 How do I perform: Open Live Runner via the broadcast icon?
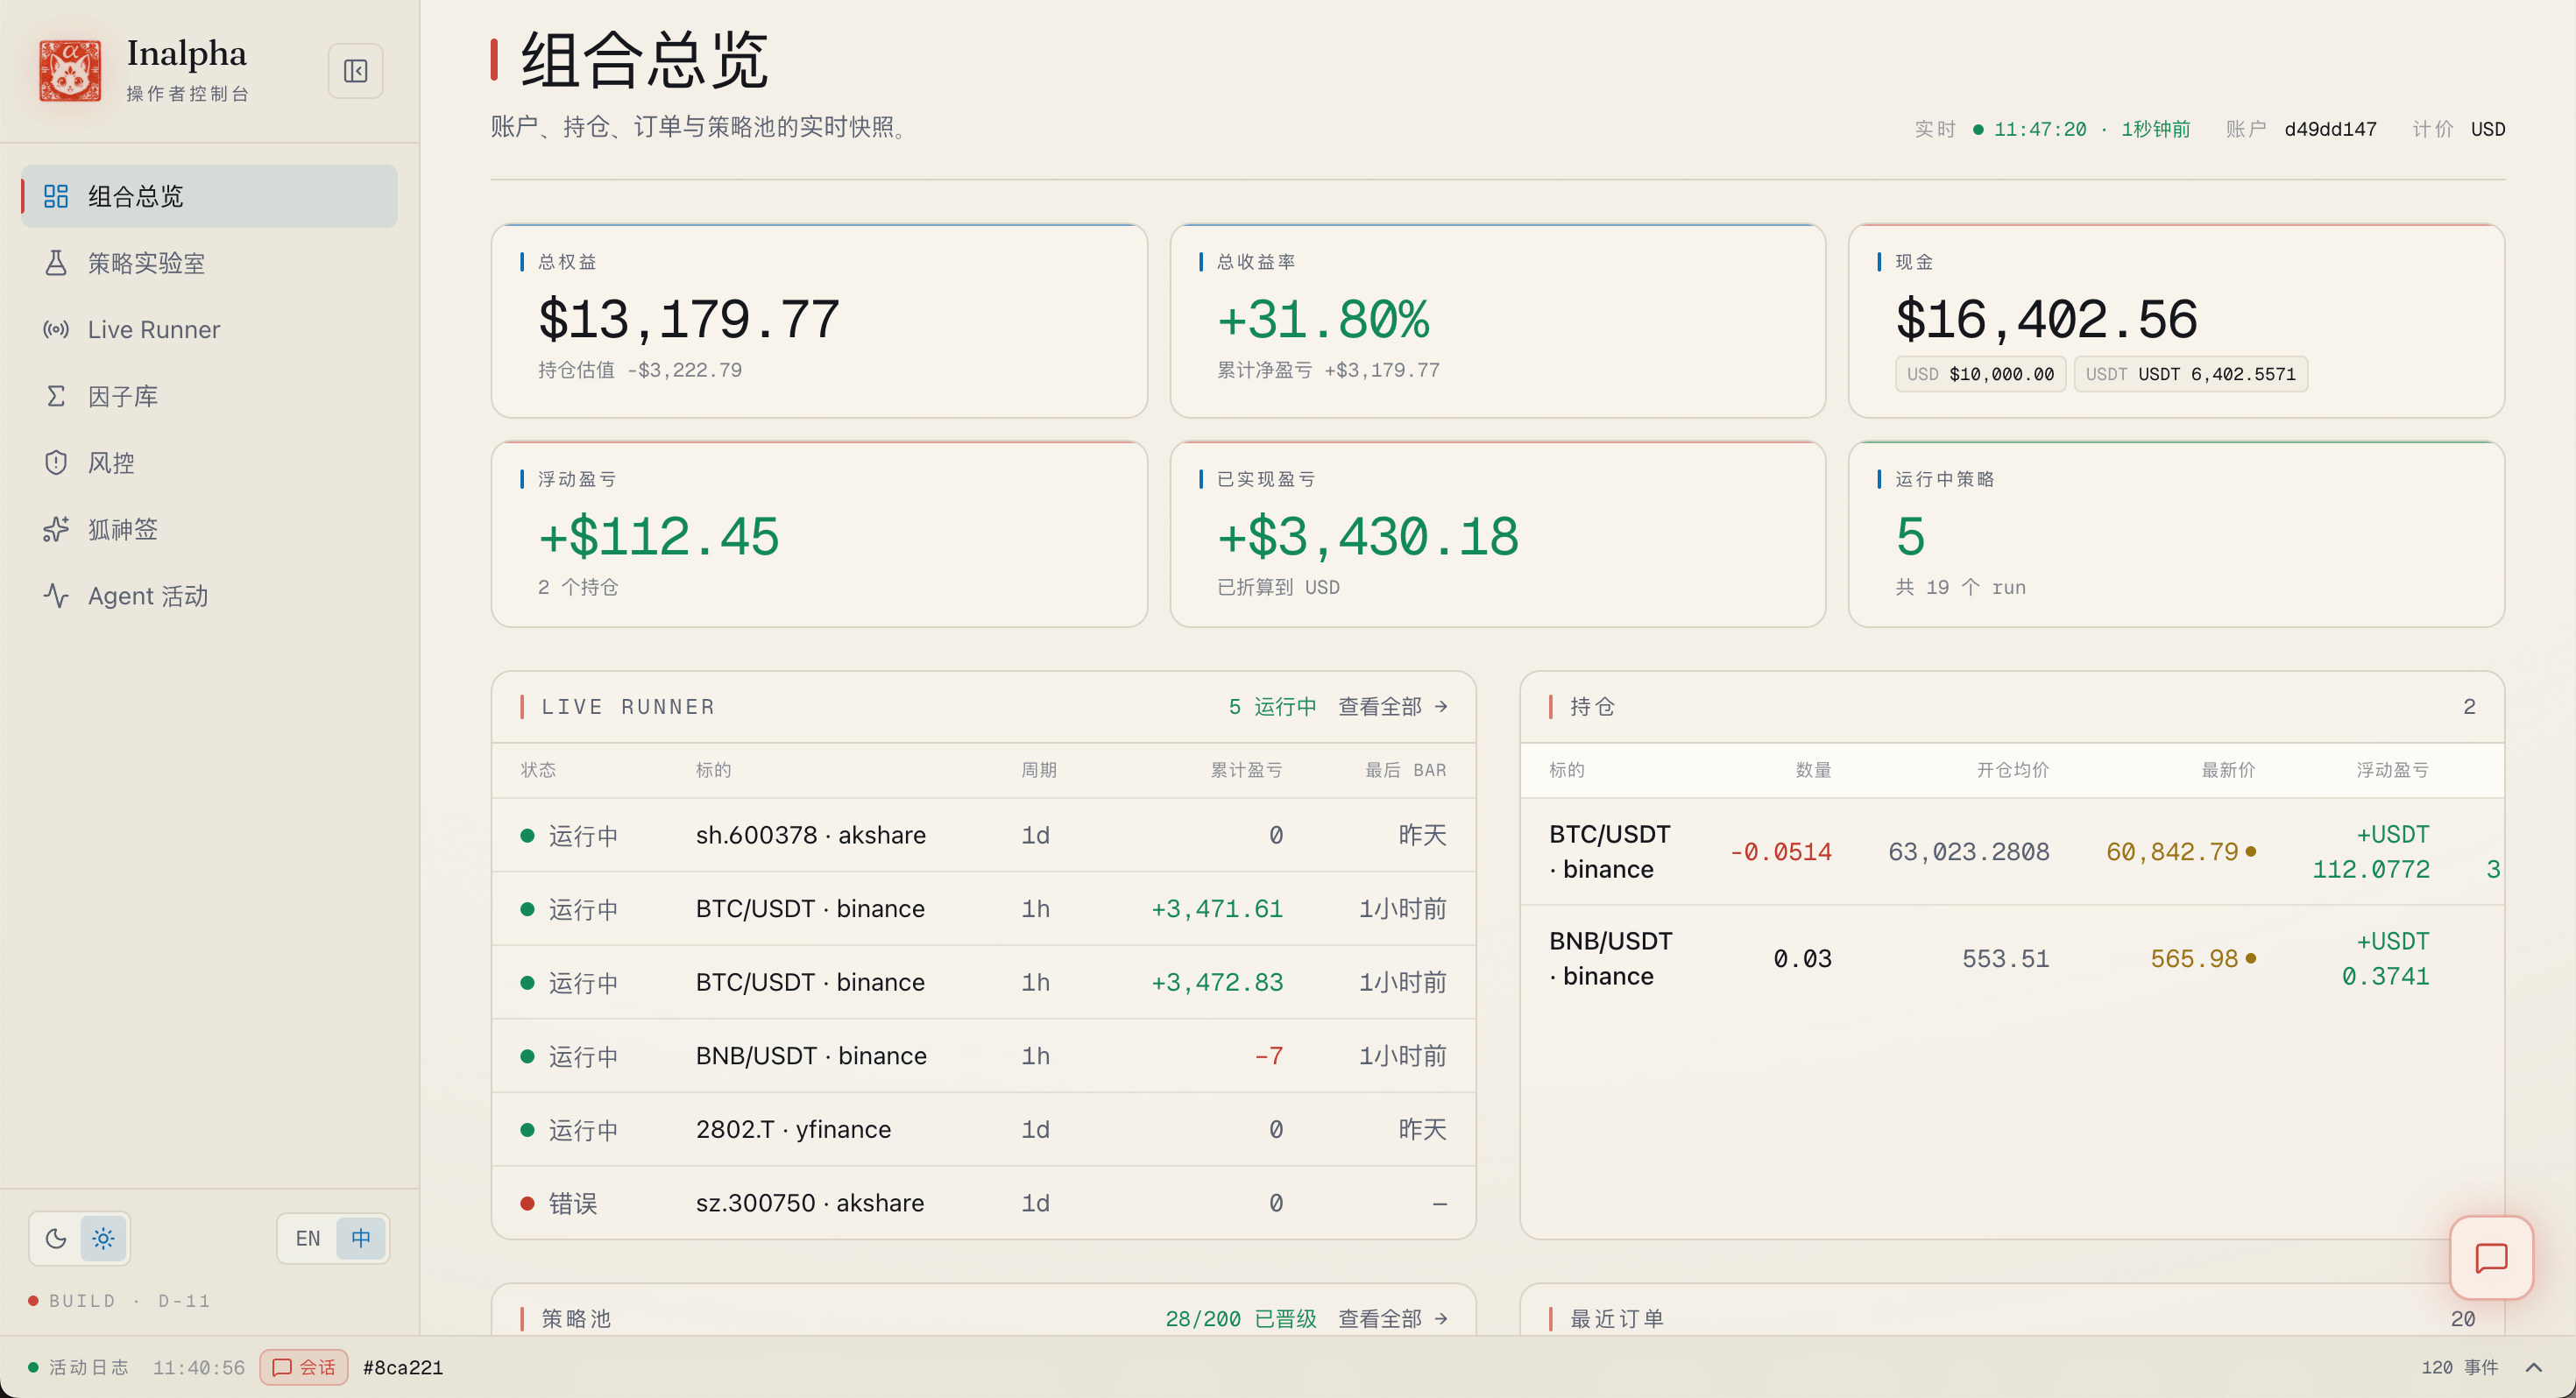[x=56, y=329]
